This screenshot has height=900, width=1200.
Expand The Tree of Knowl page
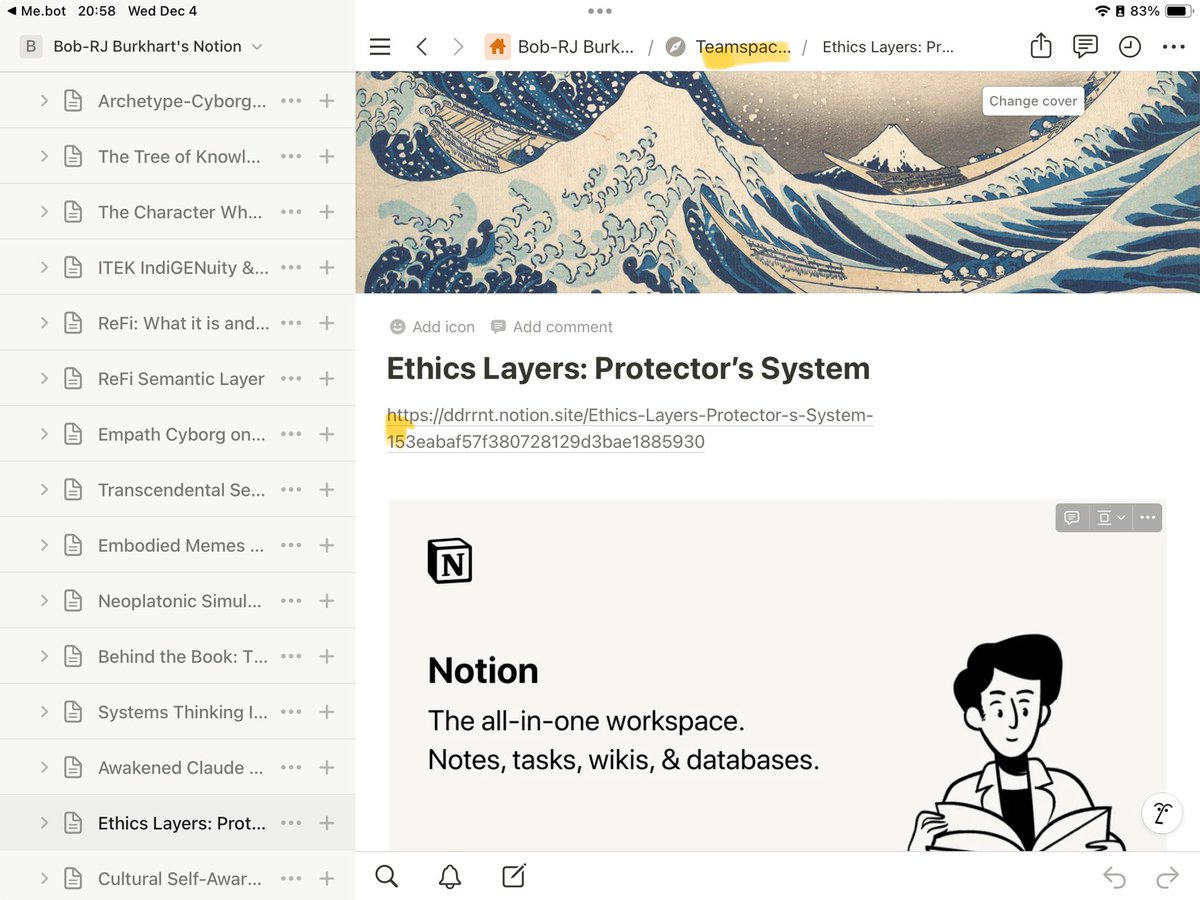(x=44, y=156)
